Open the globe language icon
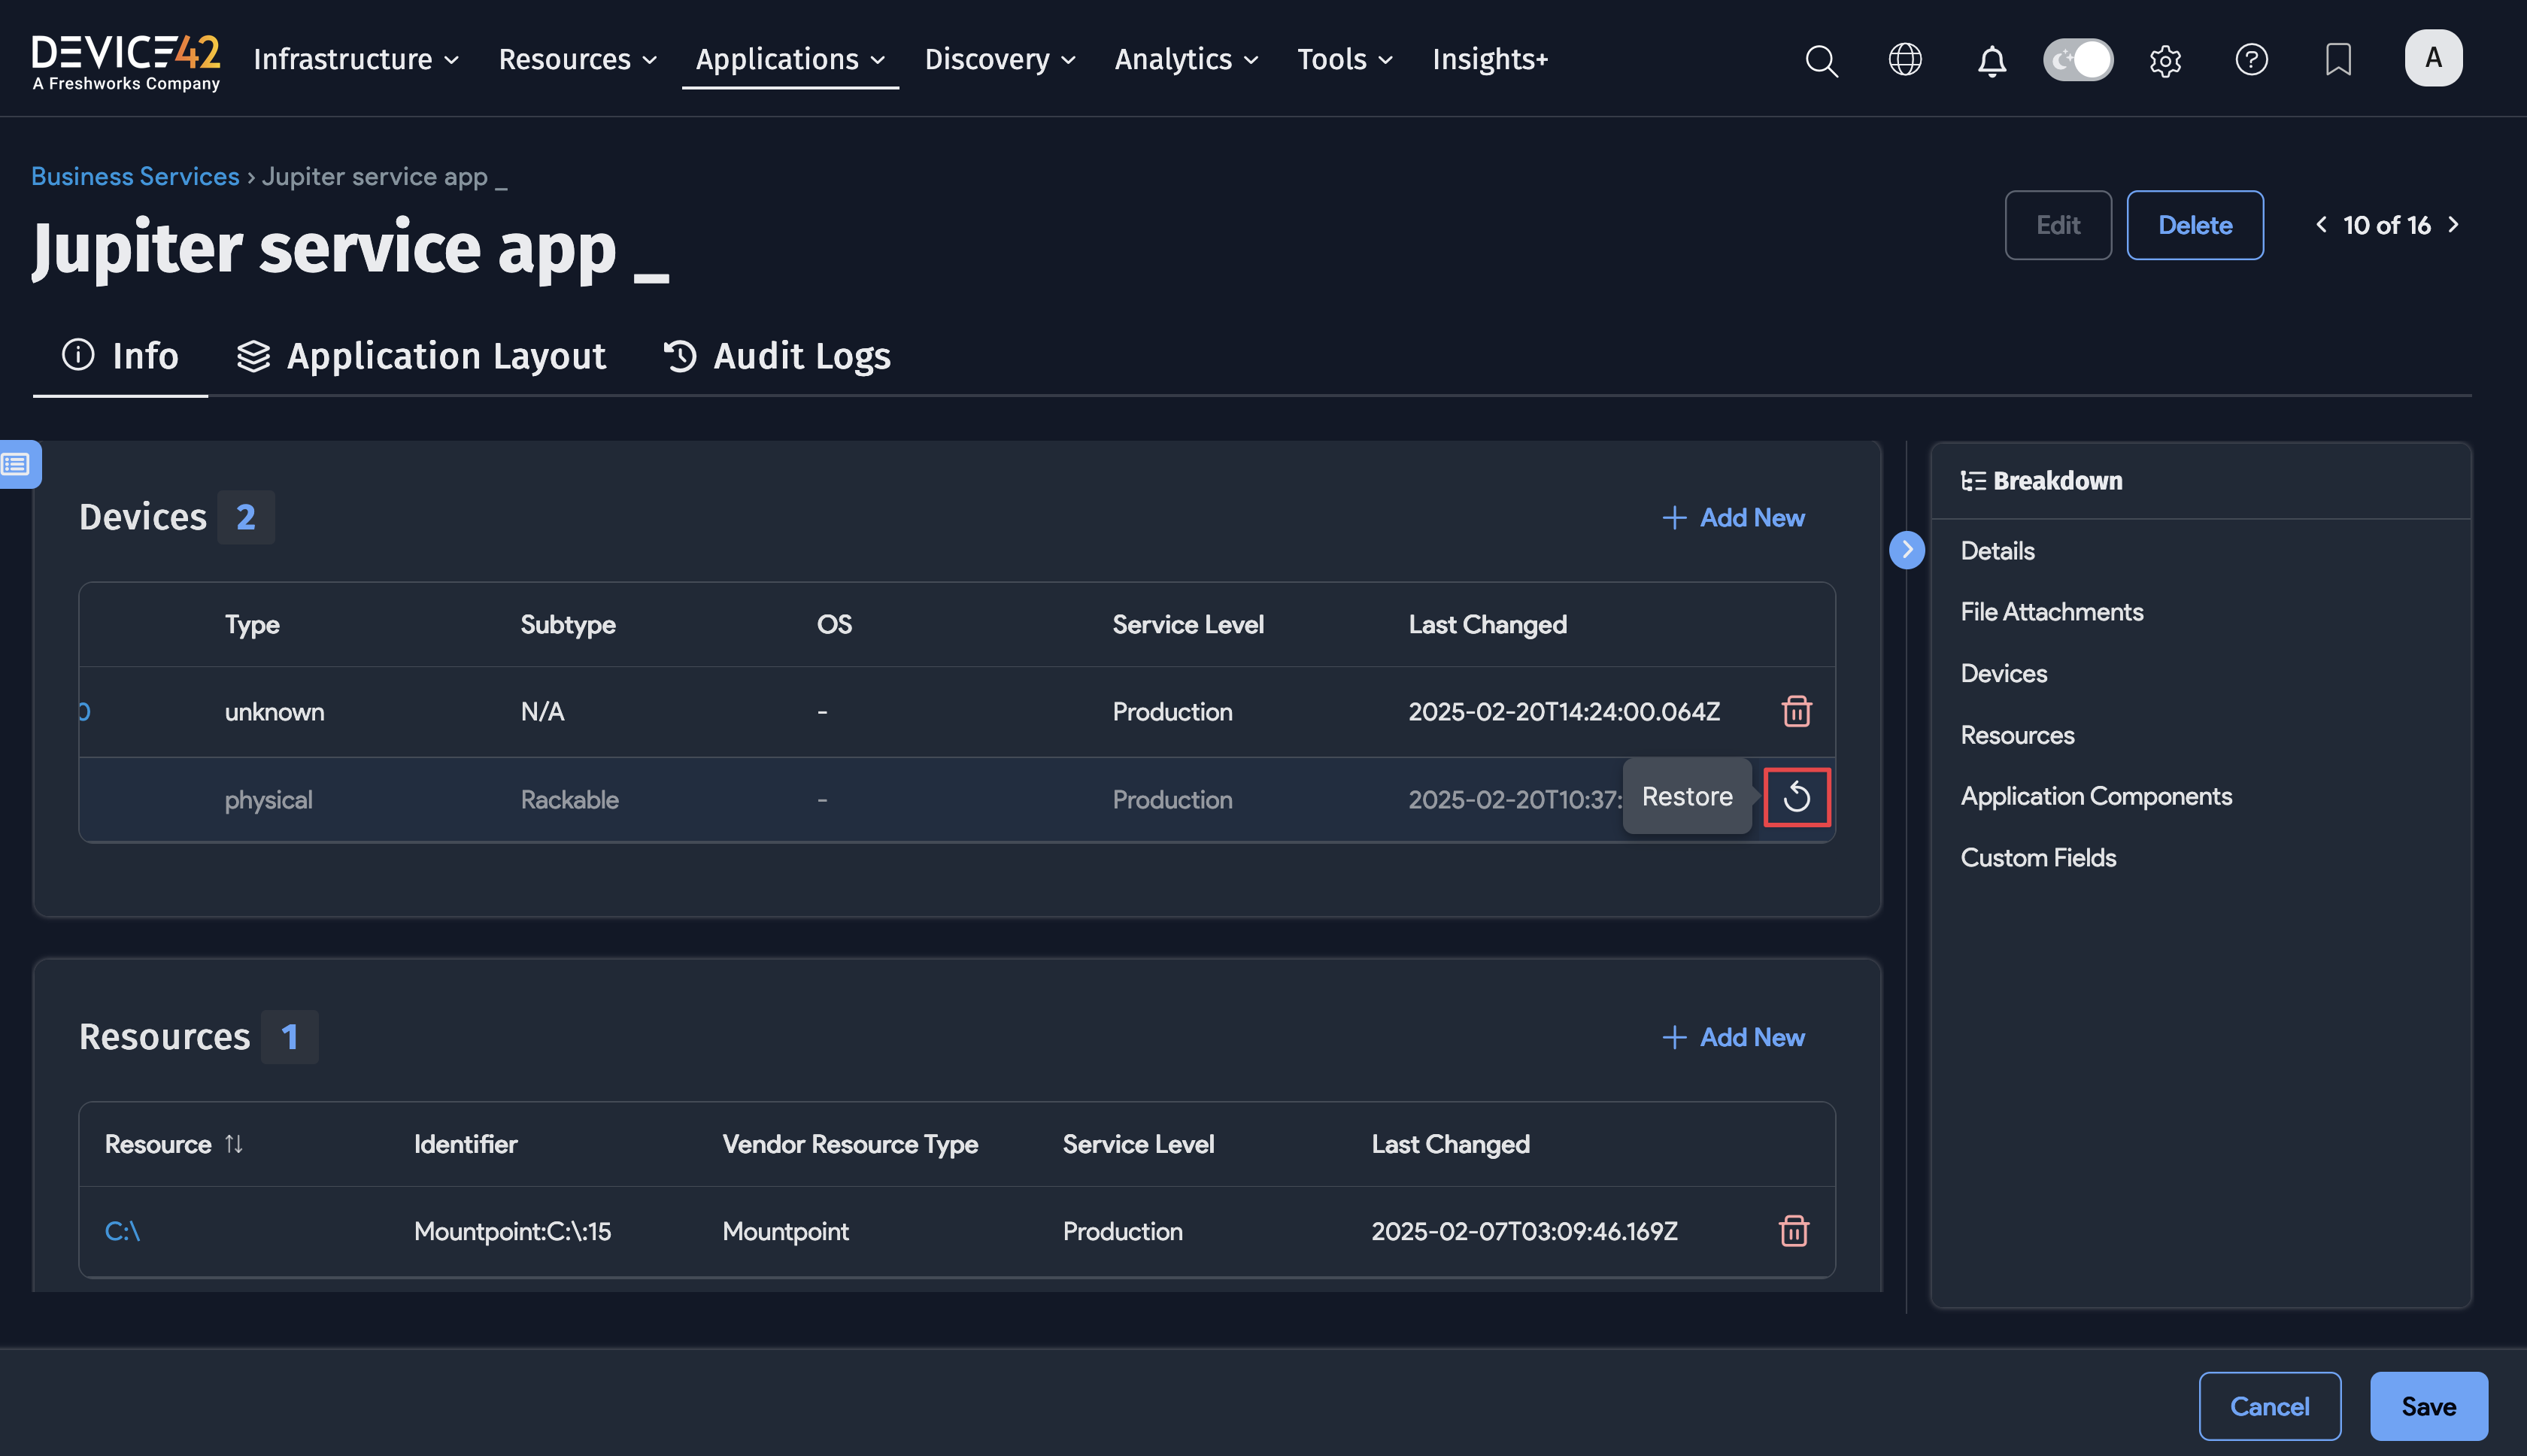 point(1905,59)
